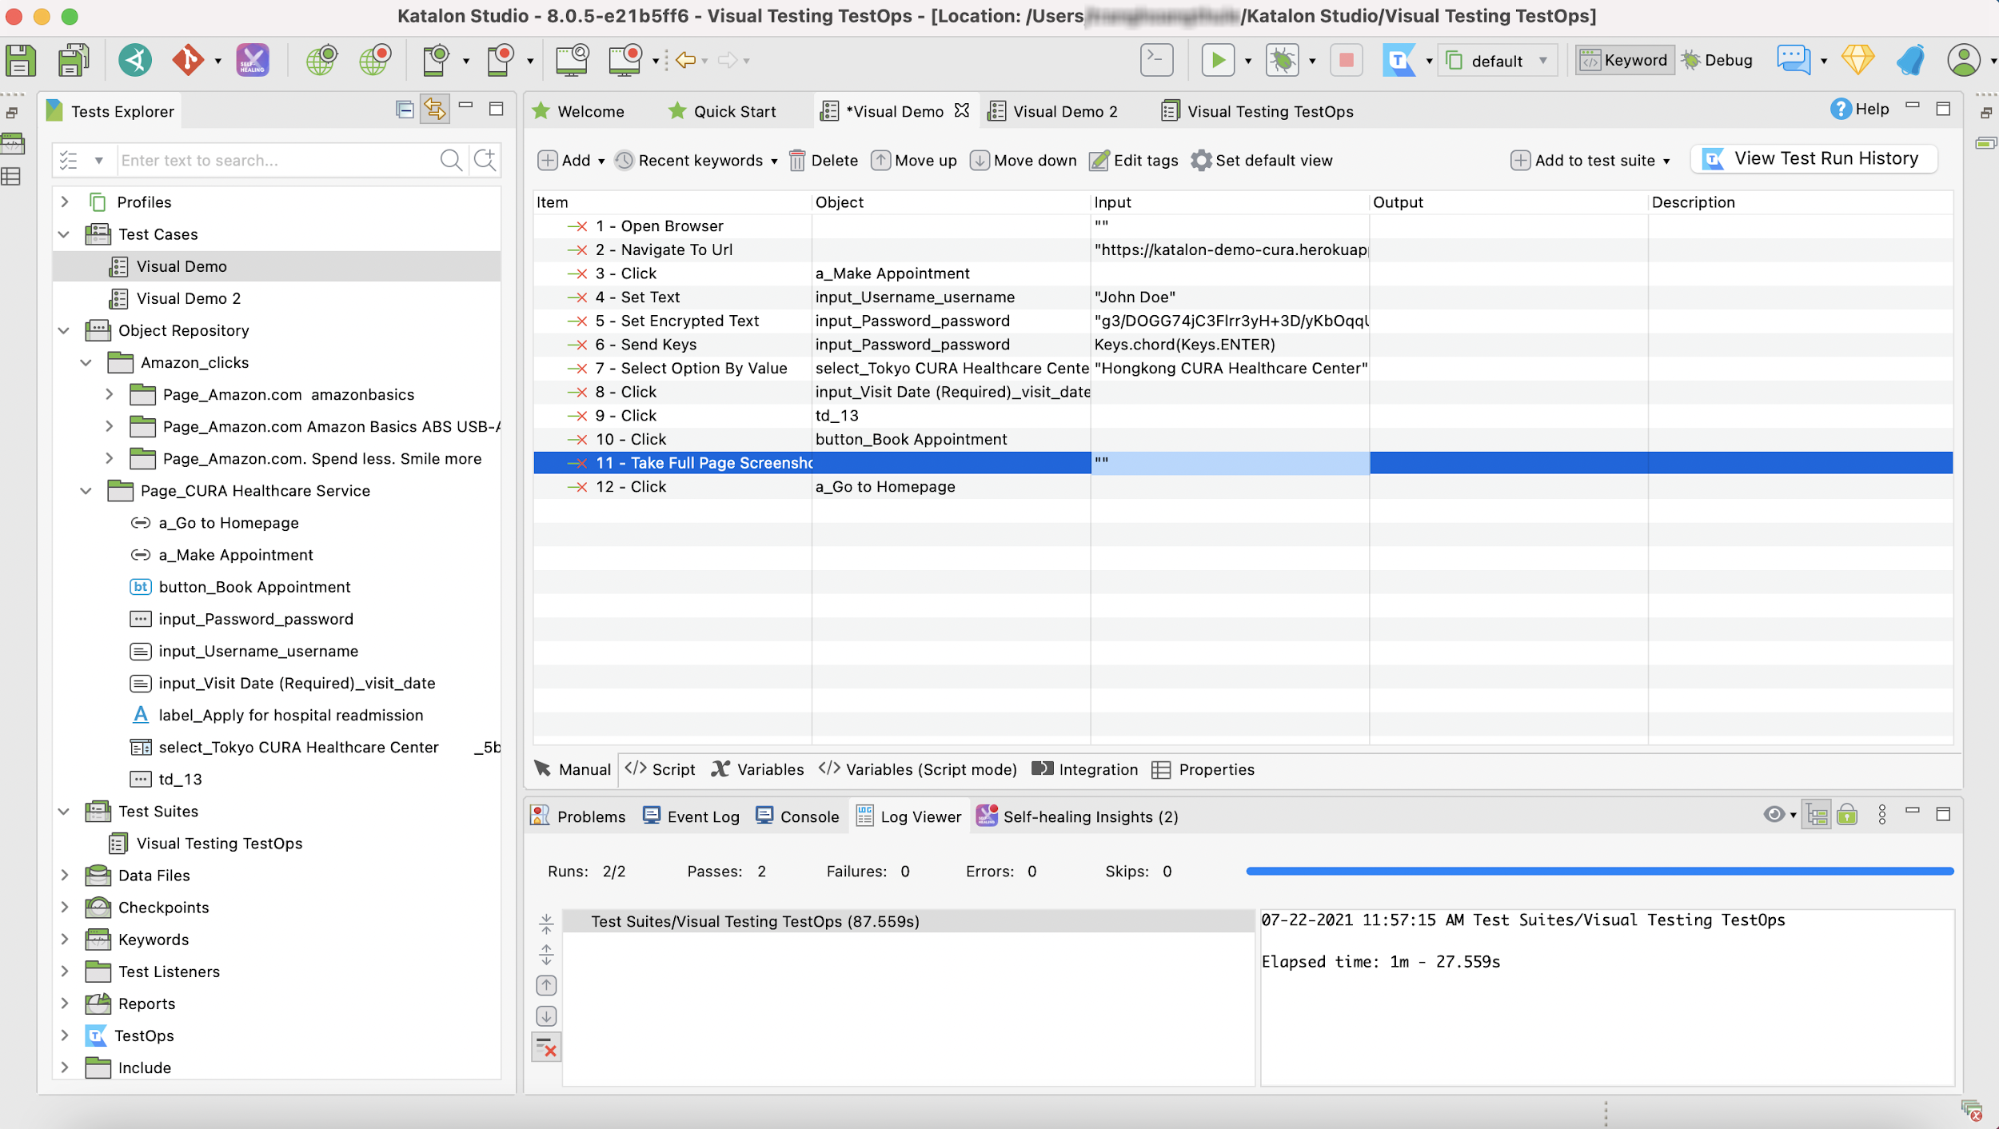
Task: Close the Visual Demo tab
Action: (961, 110)
